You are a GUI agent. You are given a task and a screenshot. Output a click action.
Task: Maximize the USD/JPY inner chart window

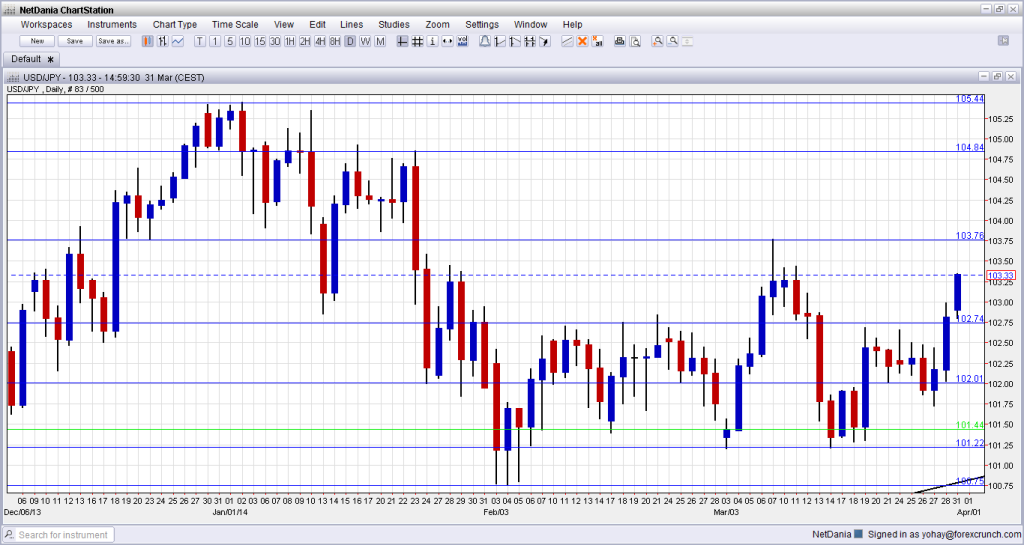[x=997, y=77]
